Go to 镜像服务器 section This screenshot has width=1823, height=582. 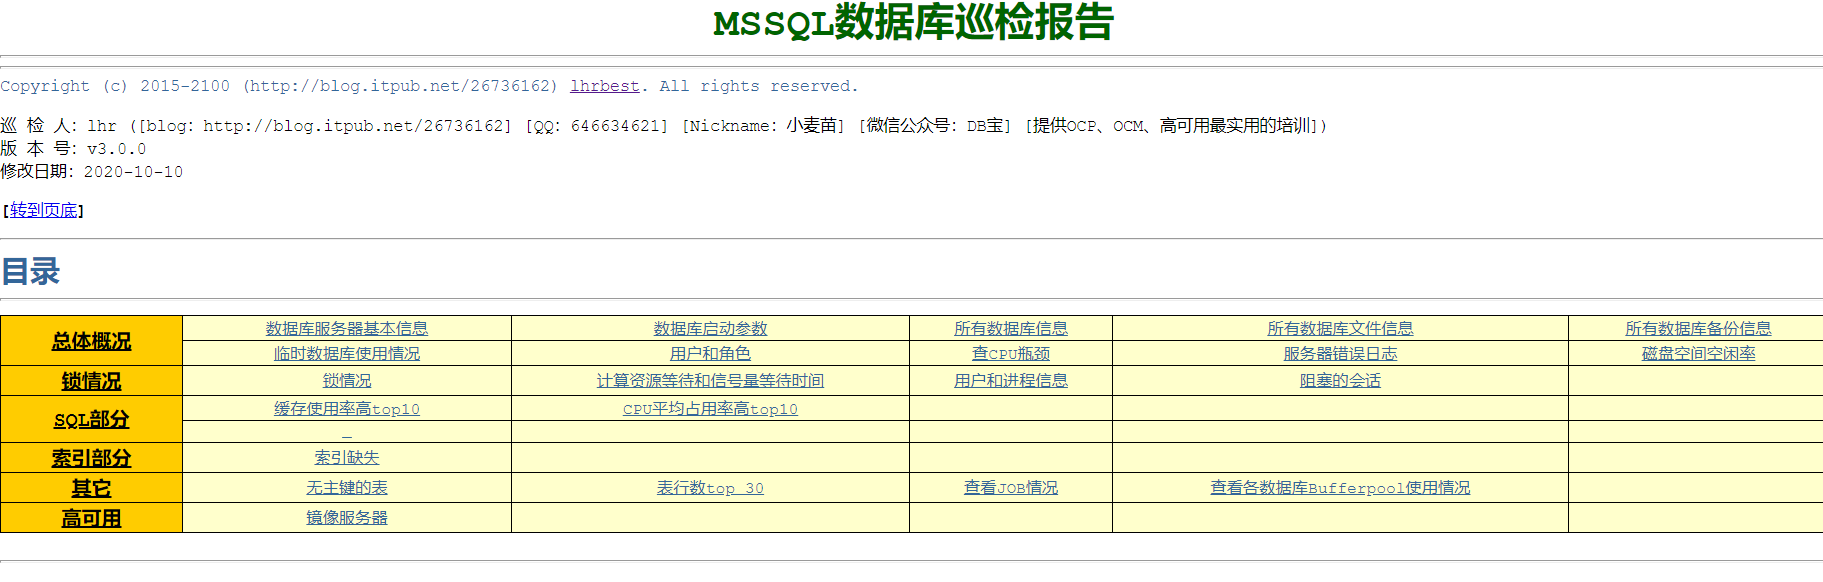[x=347, y=517]
